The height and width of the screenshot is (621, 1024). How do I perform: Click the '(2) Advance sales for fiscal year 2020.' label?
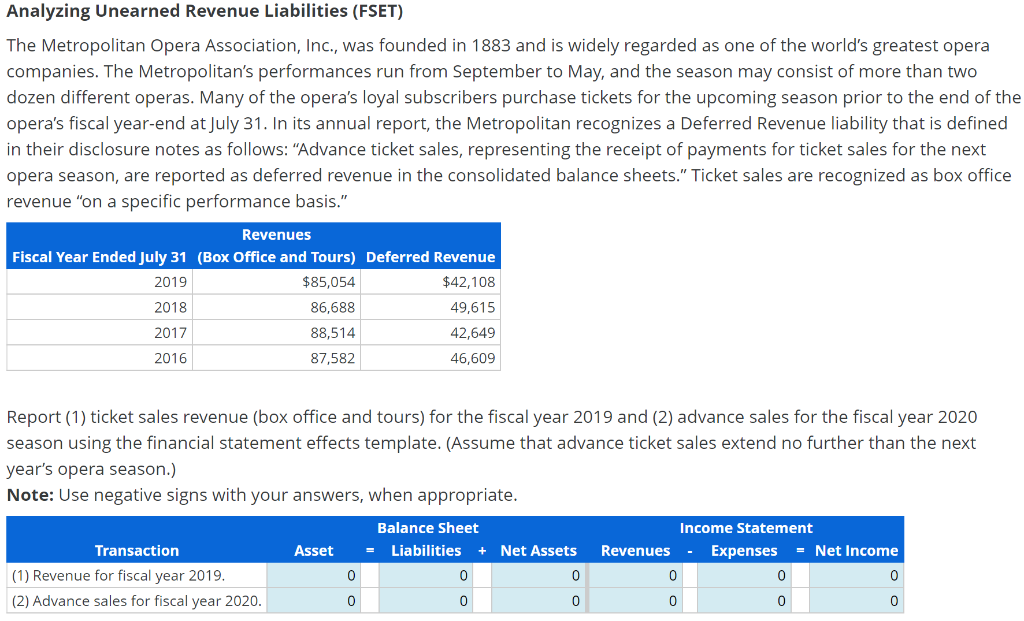tap(136, 601)
